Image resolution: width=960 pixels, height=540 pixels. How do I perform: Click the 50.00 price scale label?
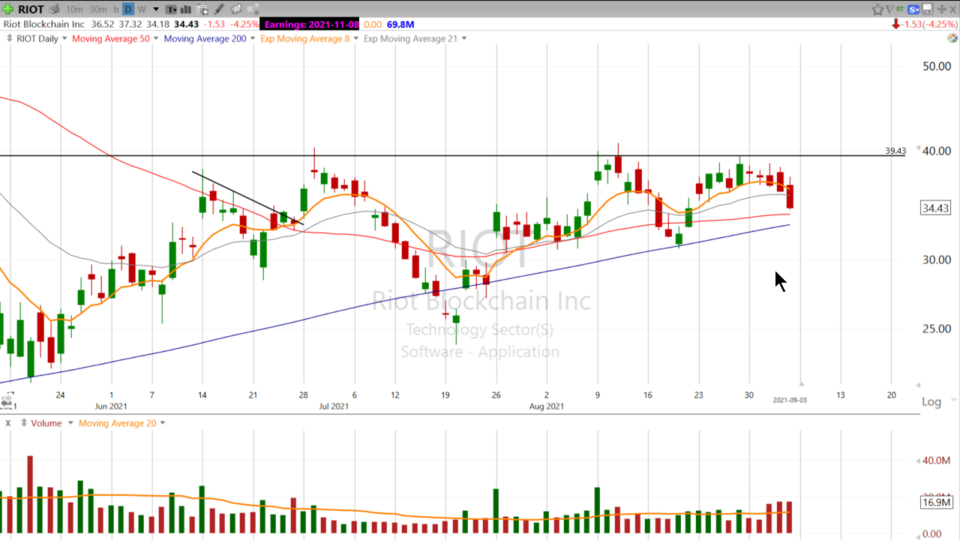(x=937, y=66)
